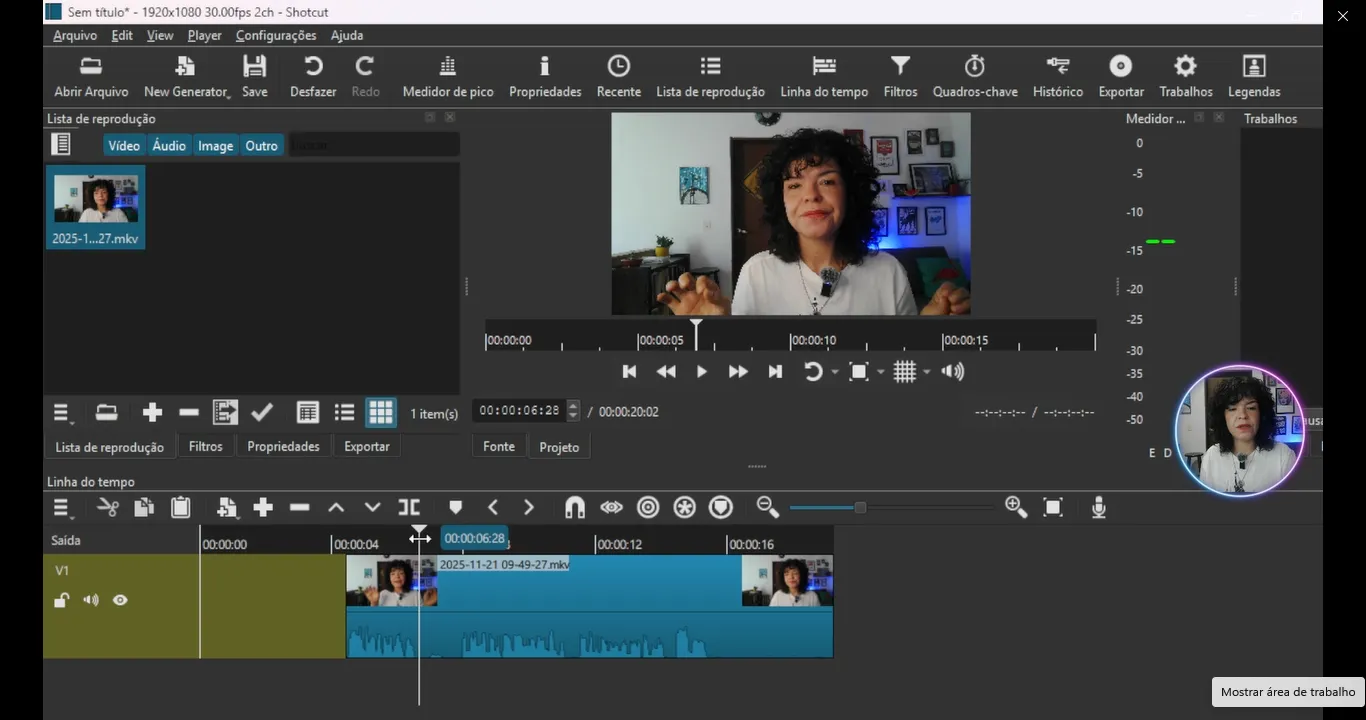This screenshot has height=720, width=1366.
Task: Click the timeline Cut scissors icon
Action: (x=108, y=508)
